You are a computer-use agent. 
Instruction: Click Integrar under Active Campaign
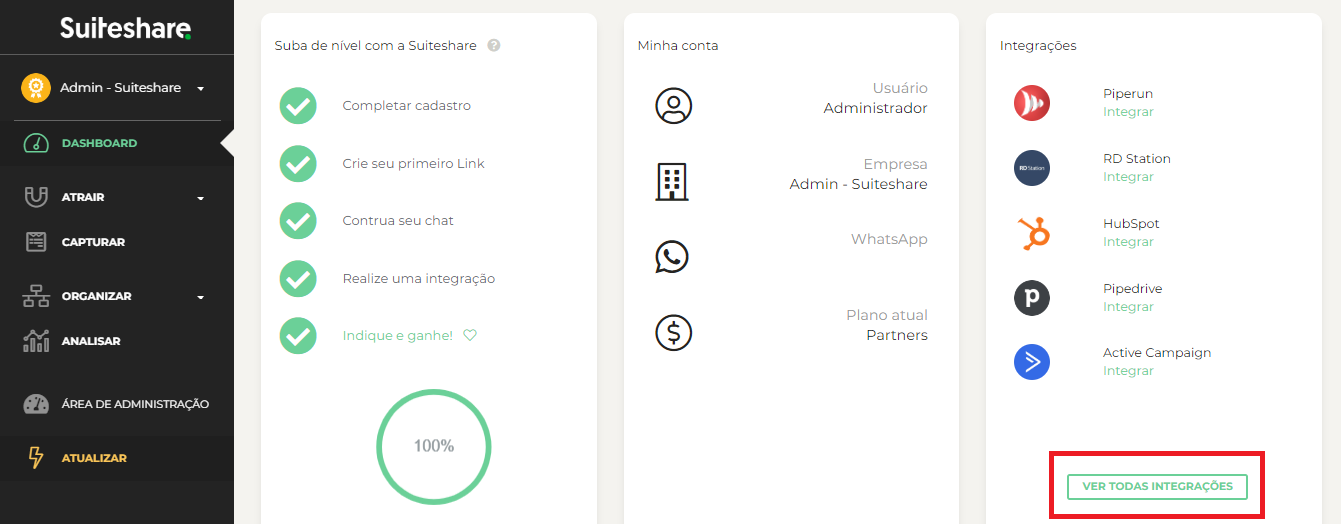[1128, 371]
